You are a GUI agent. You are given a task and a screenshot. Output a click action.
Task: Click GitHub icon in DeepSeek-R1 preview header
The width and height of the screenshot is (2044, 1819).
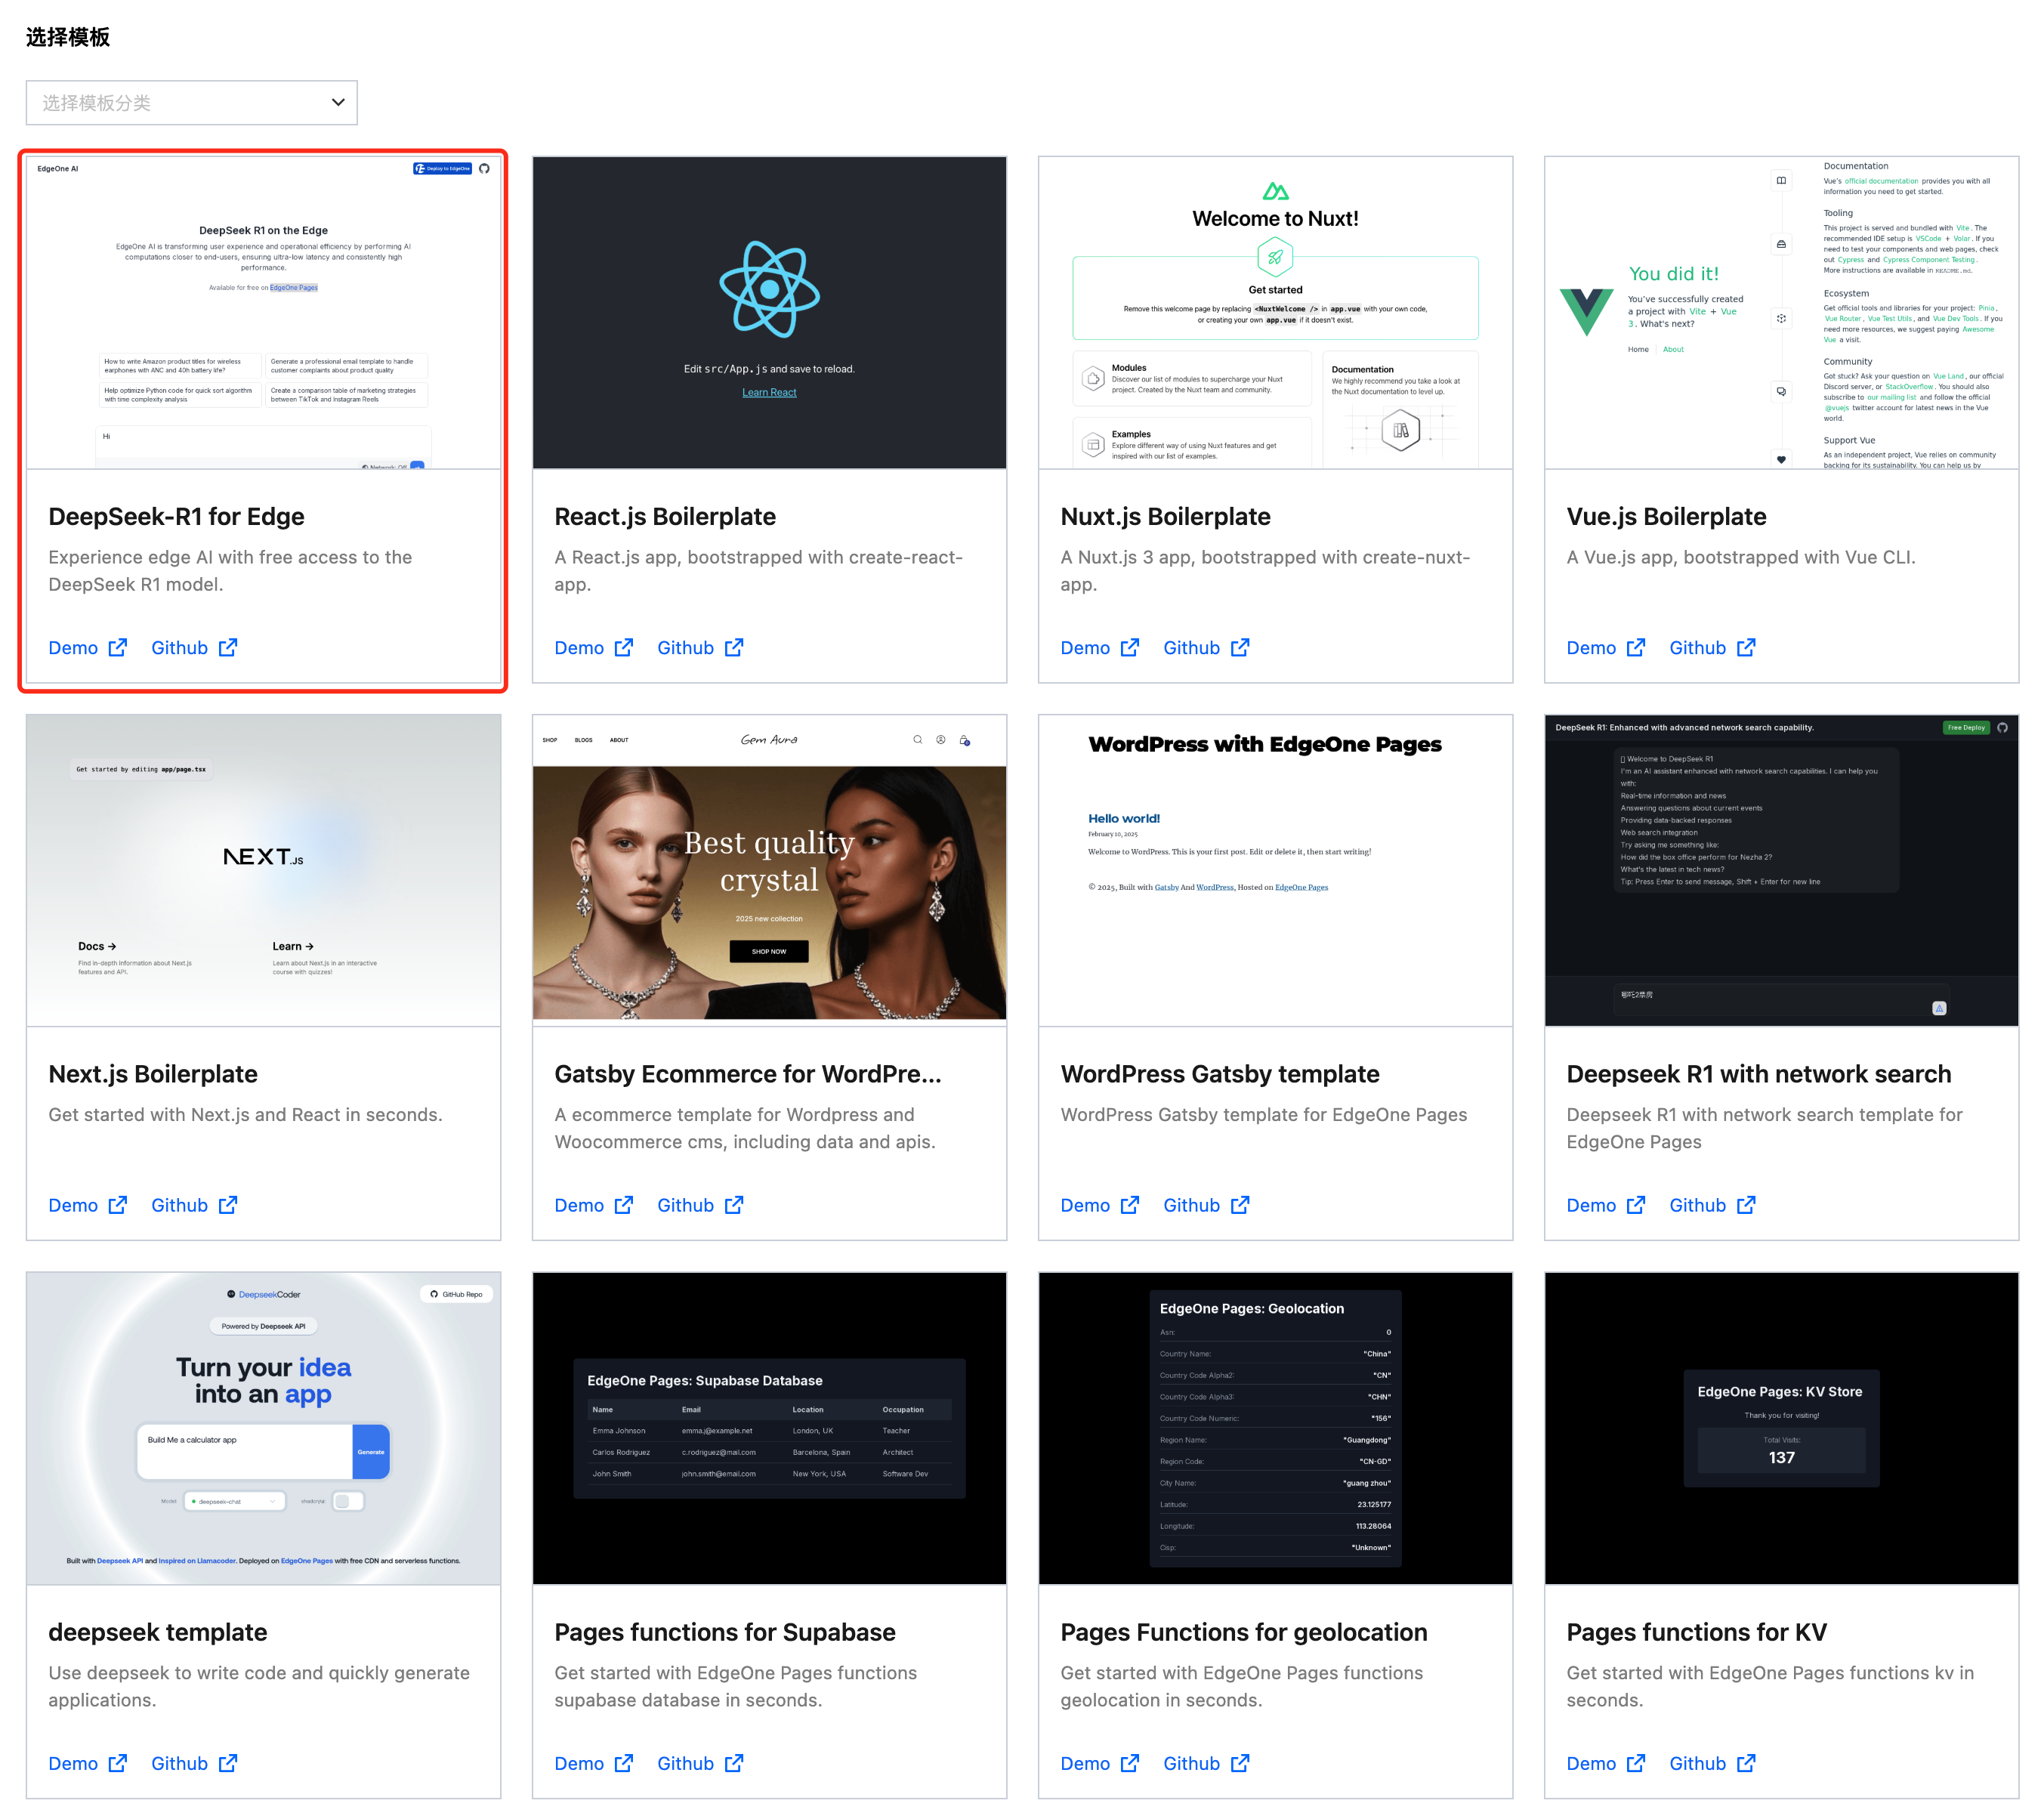tap(484, 169)
